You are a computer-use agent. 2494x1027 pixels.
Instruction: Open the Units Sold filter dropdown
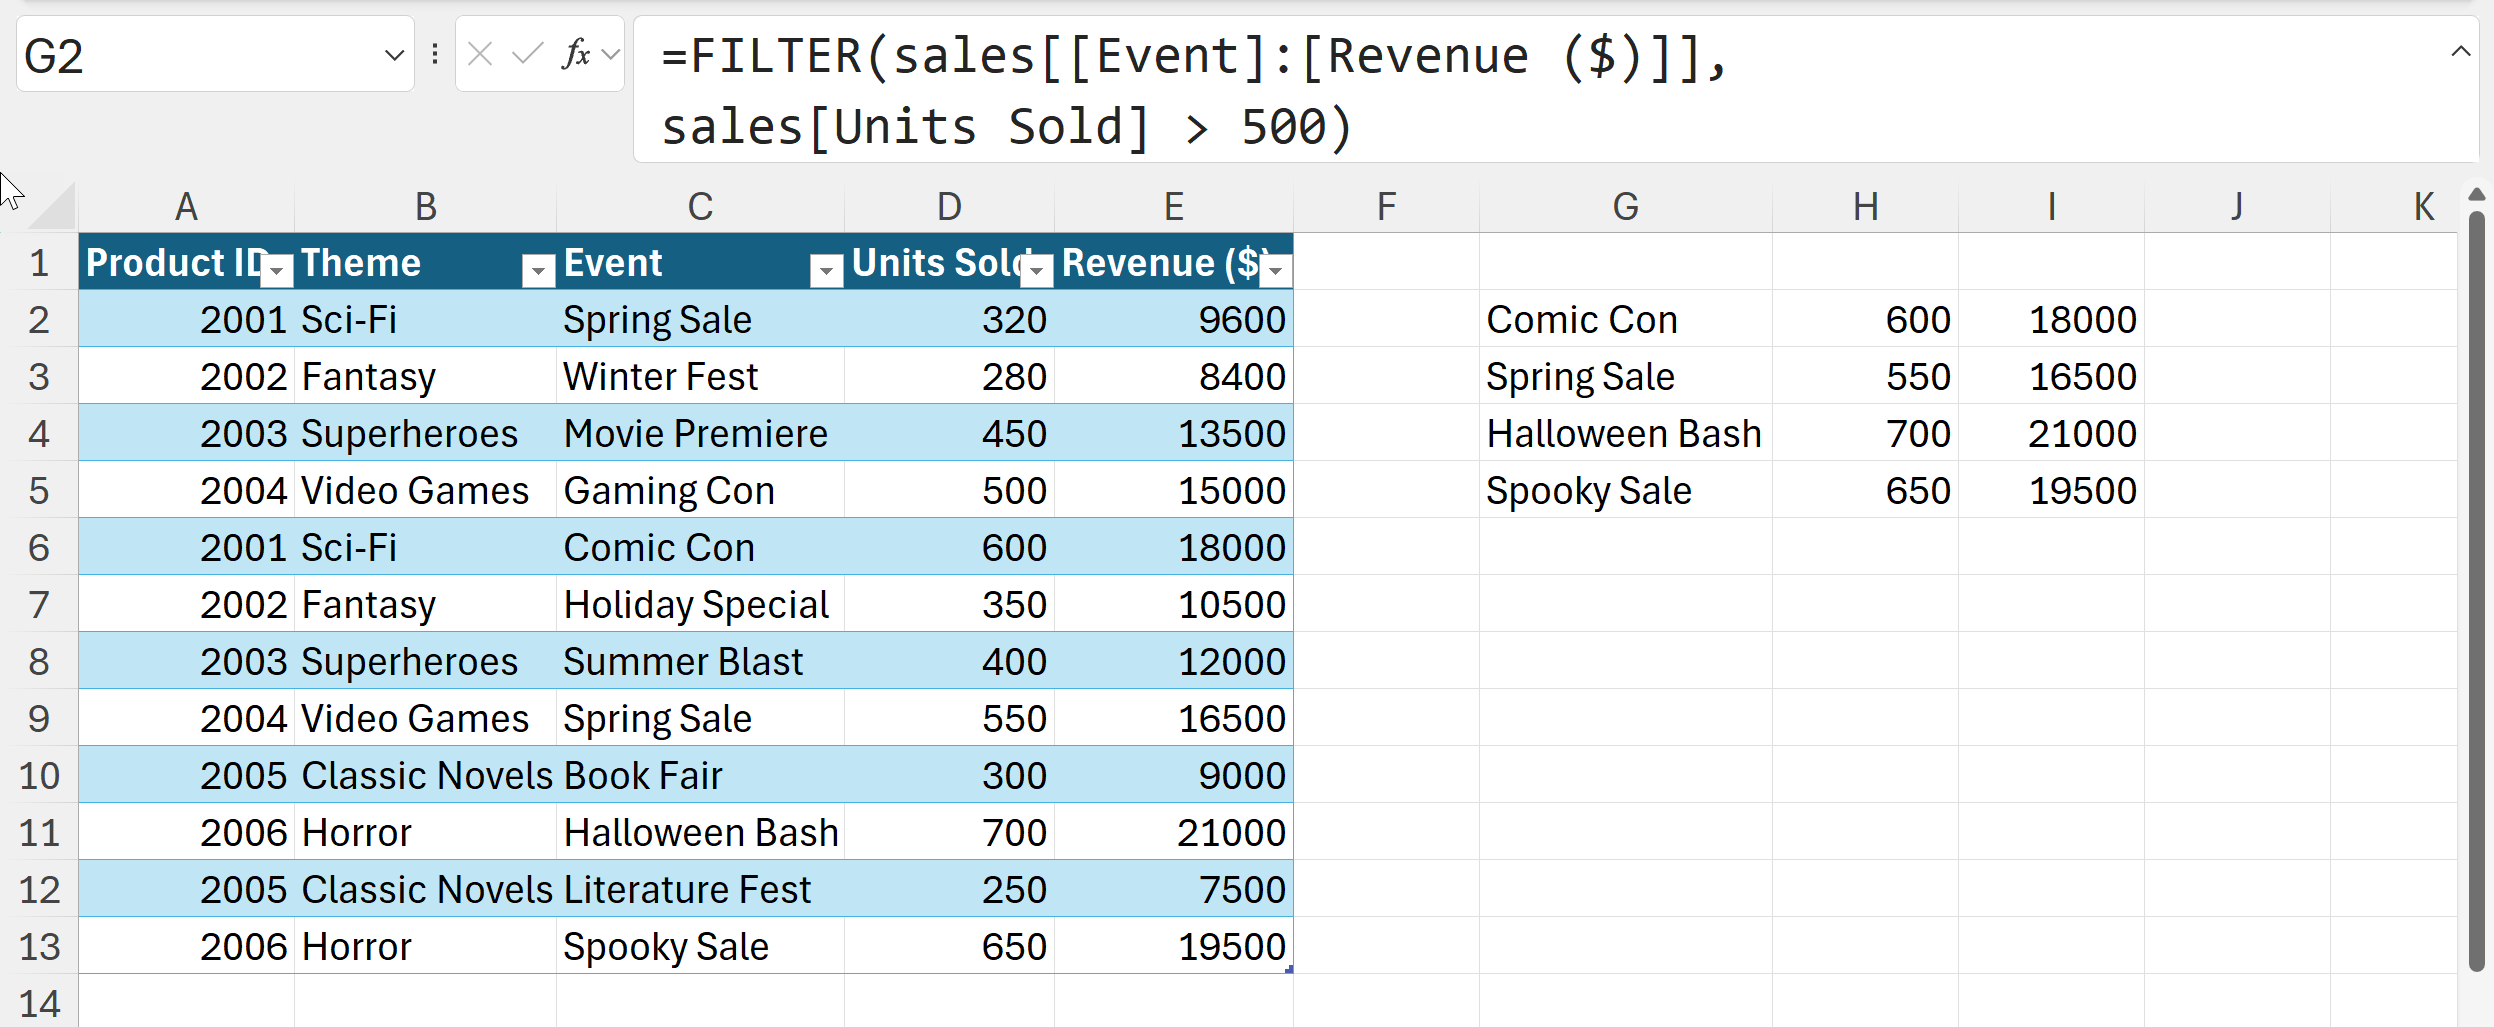point(1038,270)
